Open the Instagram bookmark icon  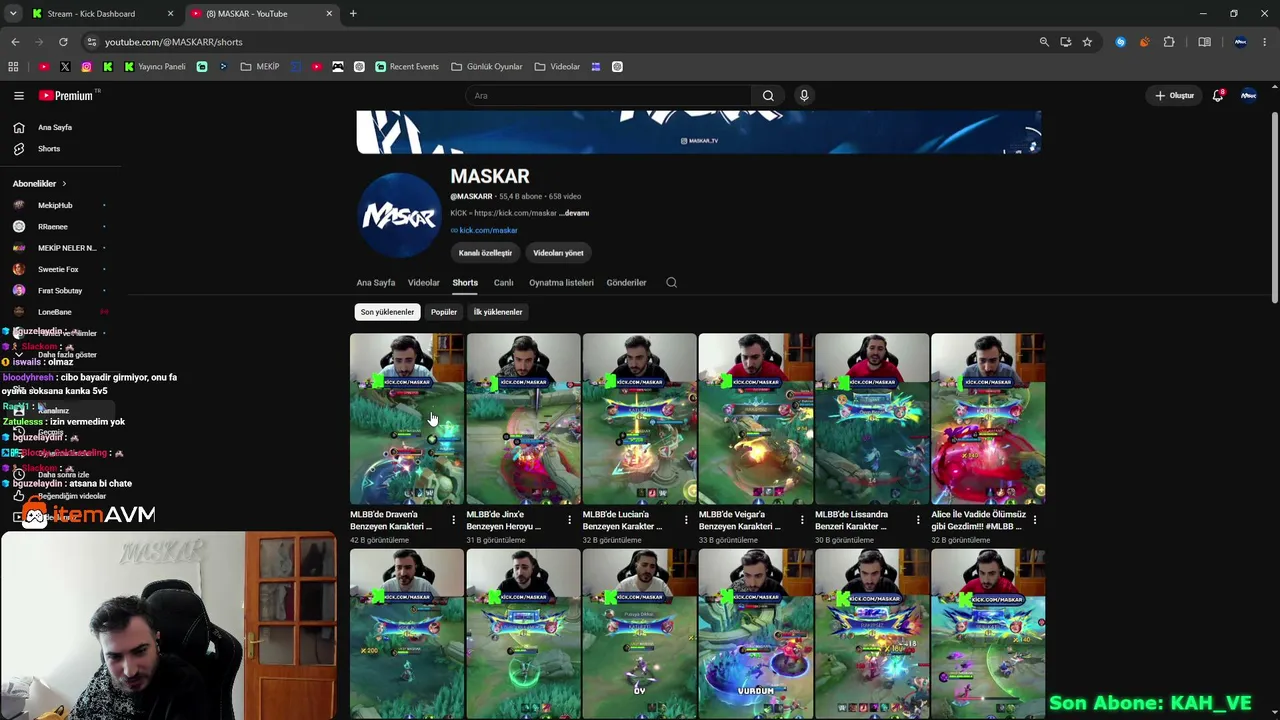coord(87,67)
